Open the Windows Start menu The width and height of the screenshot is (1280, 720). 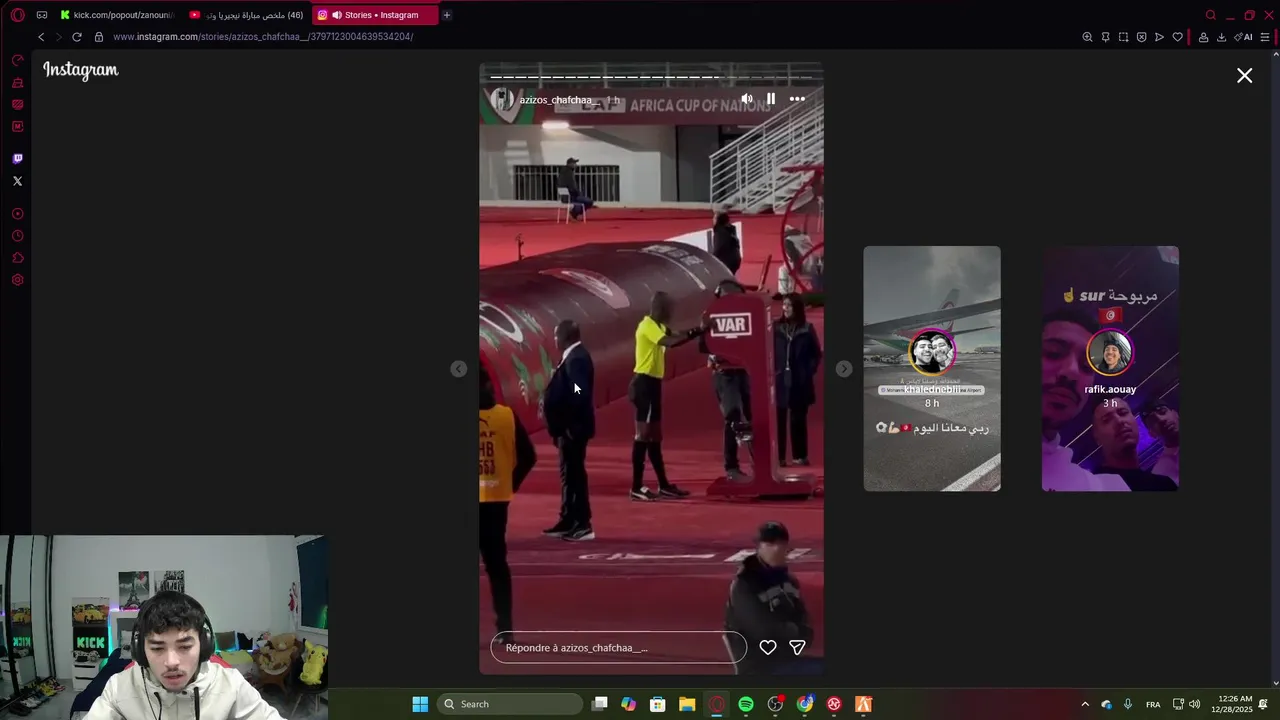click(x=420, y=704)
